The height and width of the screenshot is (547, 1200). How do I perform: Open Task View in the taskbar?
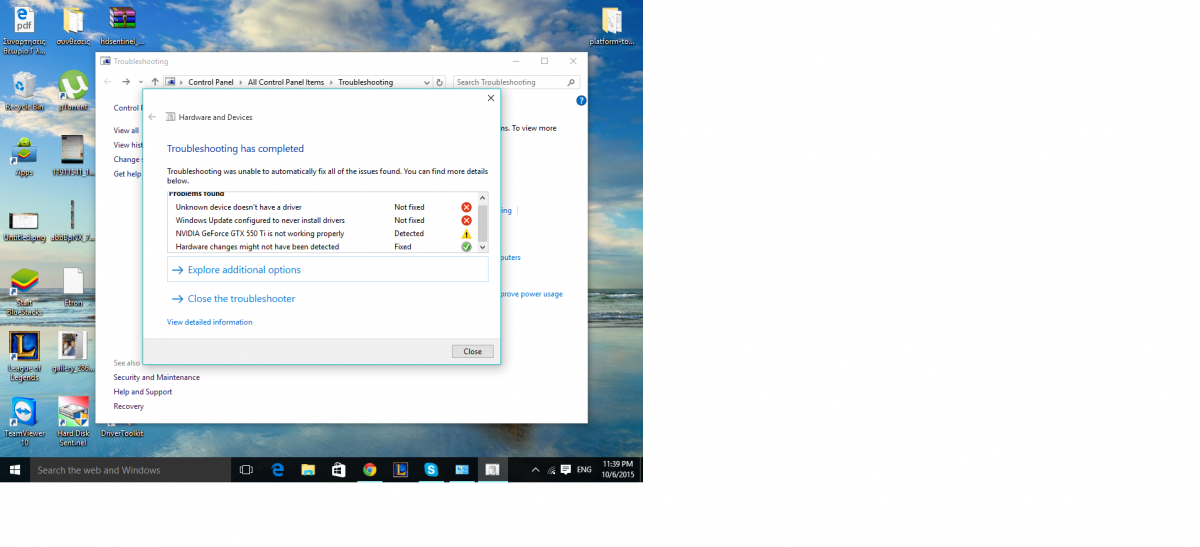pos(246,470)
